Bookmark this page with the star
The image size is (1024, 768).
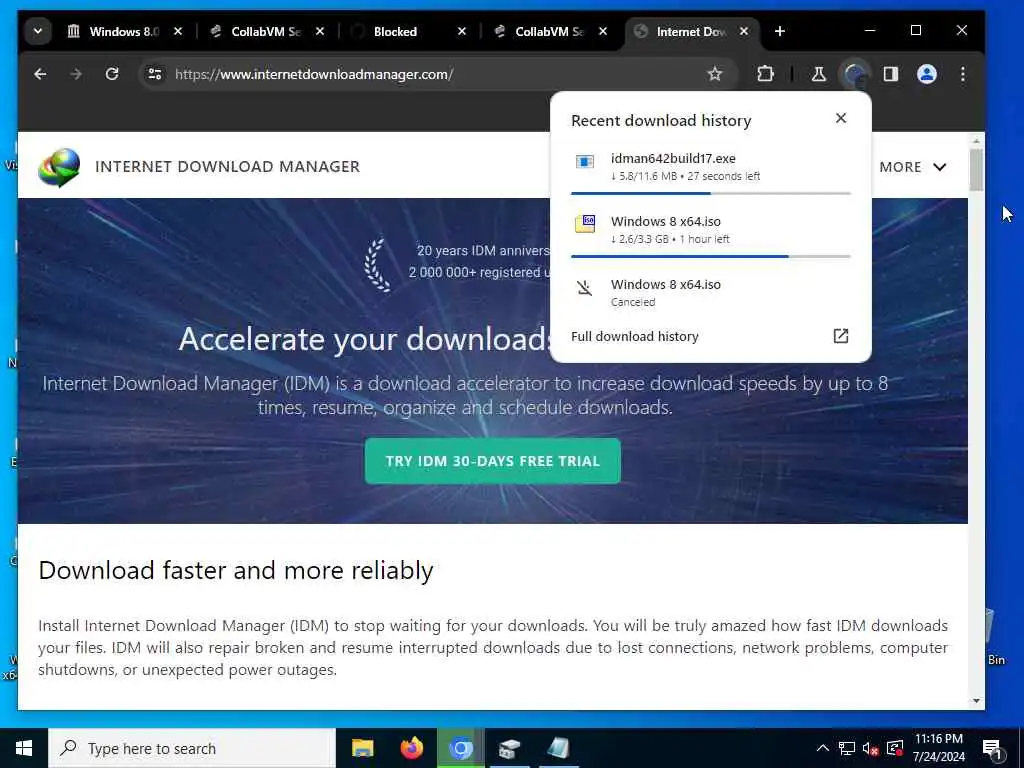[x=715, y=74]
